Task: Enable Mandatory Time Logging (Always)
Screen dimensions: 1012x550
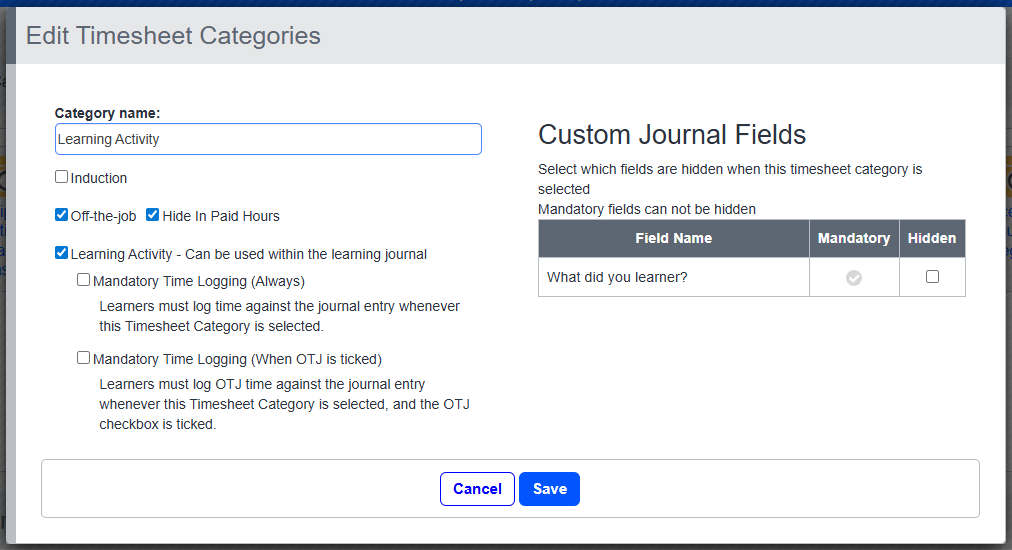Action: [x=84, y=280]
